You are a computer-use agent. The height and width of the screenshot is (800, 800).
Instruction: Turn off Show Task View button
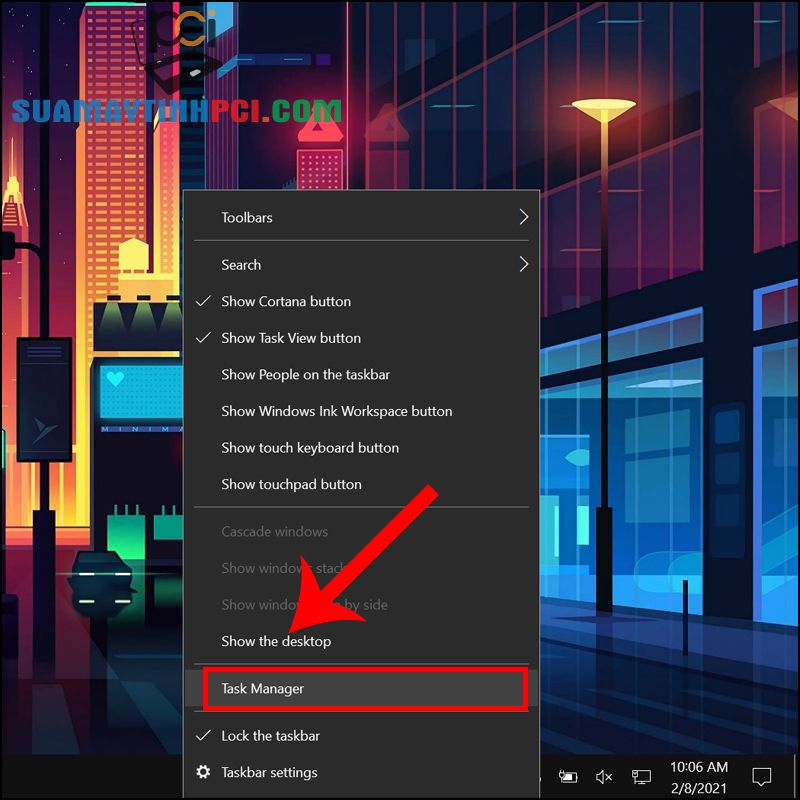pyautogui.click(x=292, y=338)
